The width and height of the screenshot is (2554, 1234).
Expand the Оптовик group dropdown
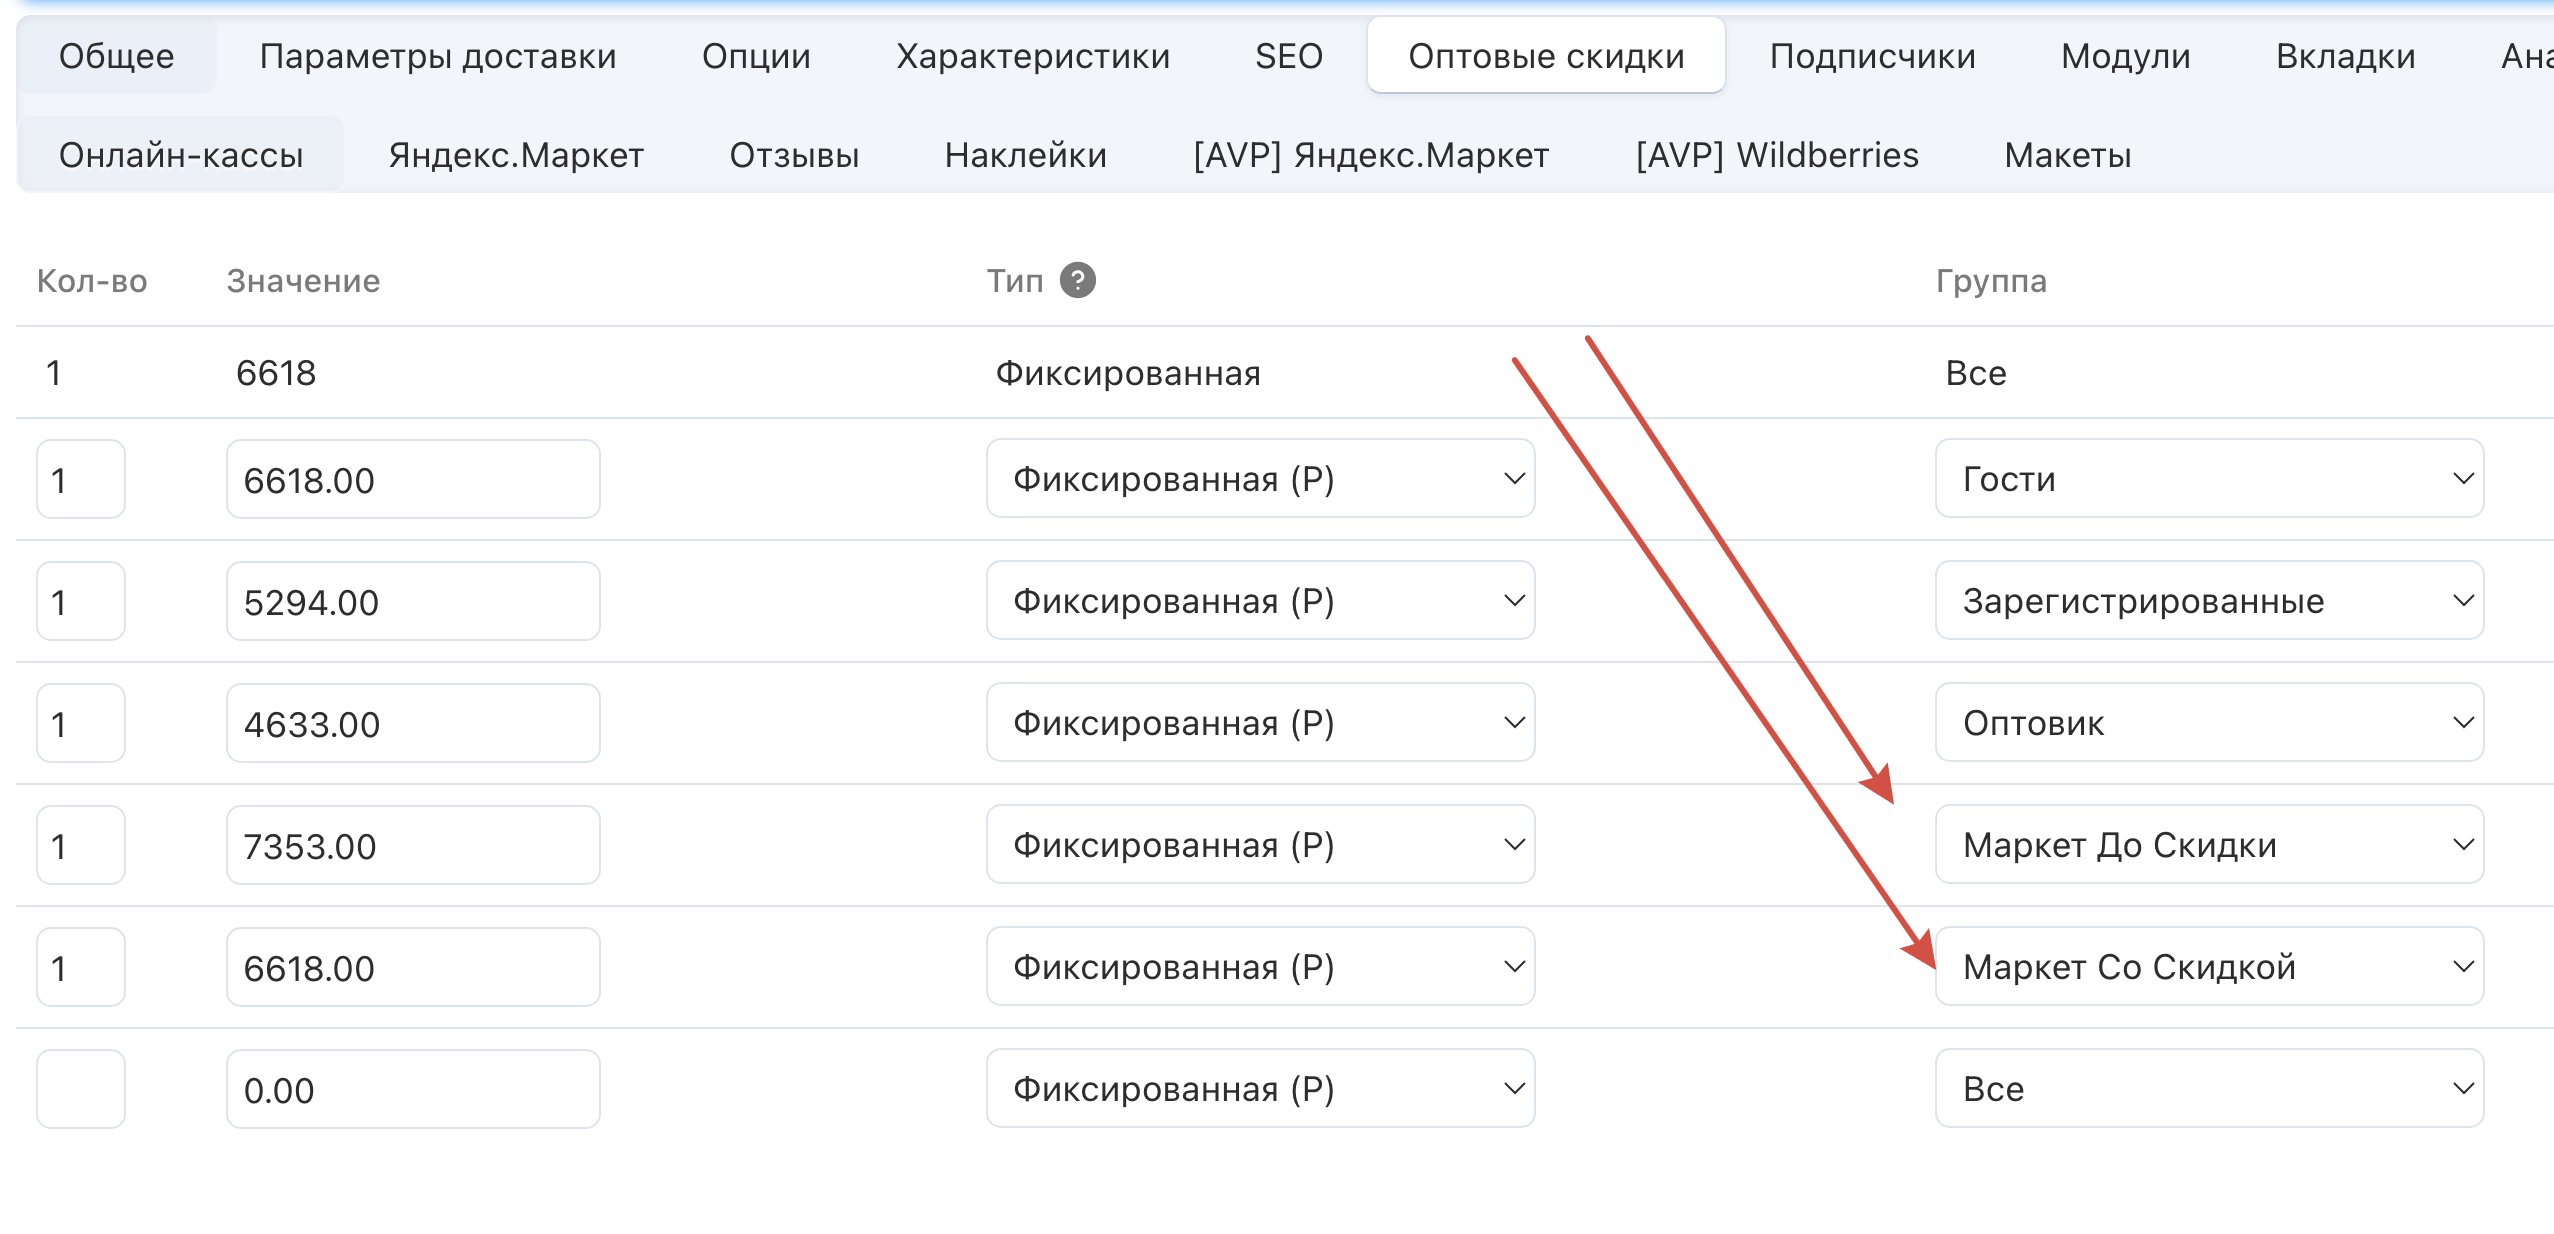pyautogui.click(x=2208, y=723)
